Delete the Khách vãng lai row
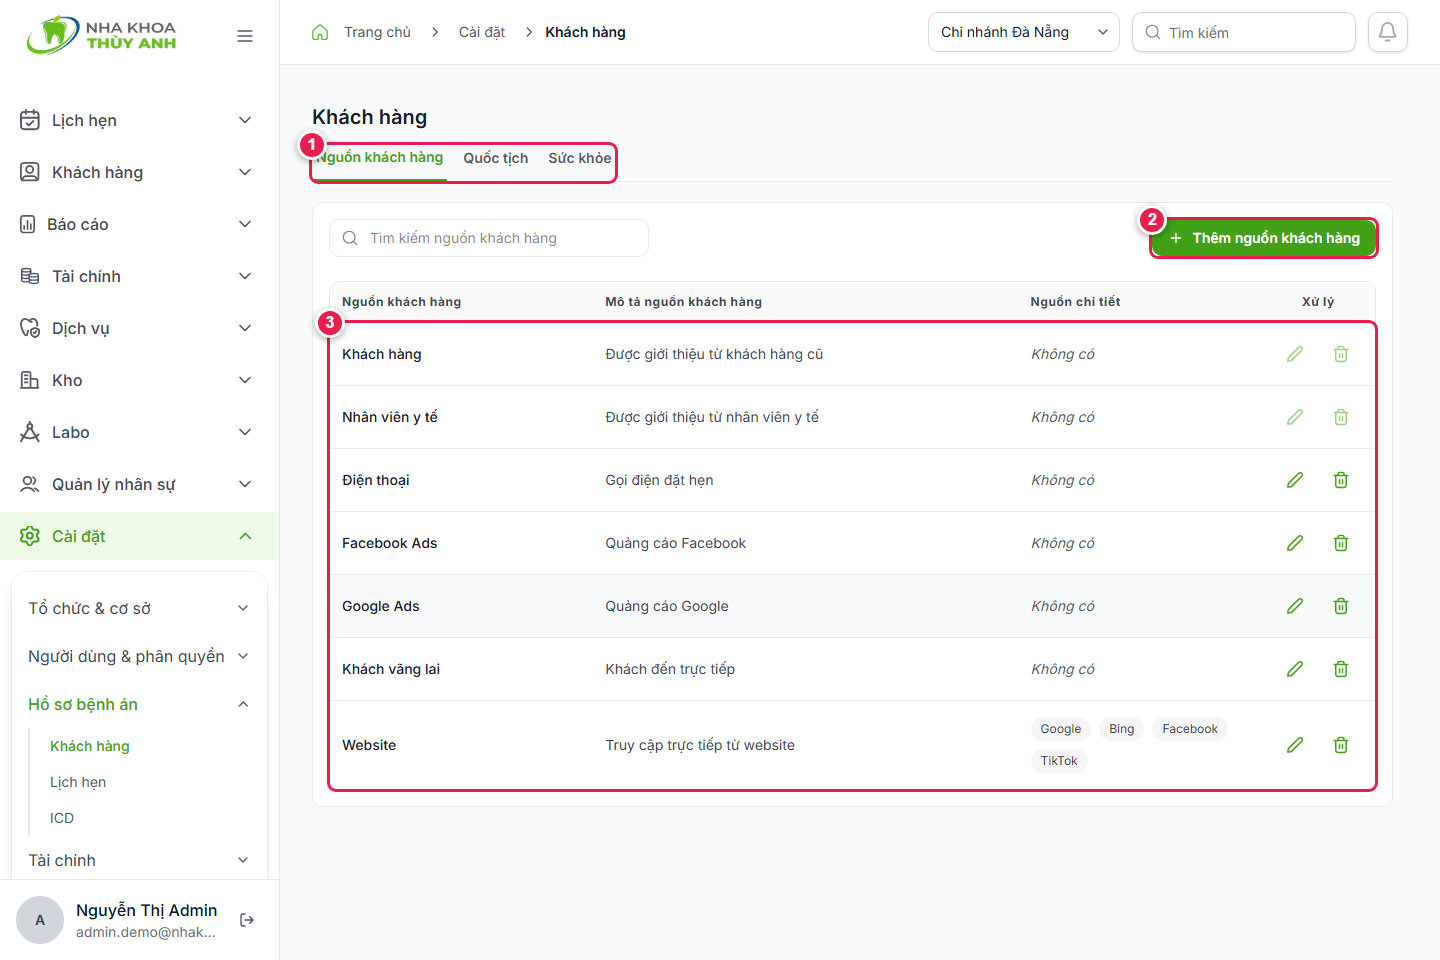 click(x=1341, y=669)
